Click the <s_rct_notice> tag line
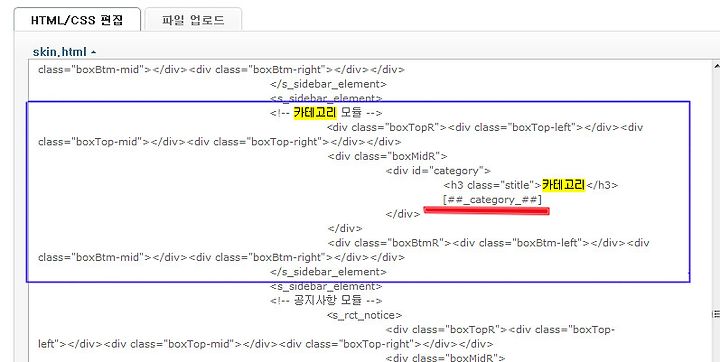720x362 pixels. (x=365, y=315)
